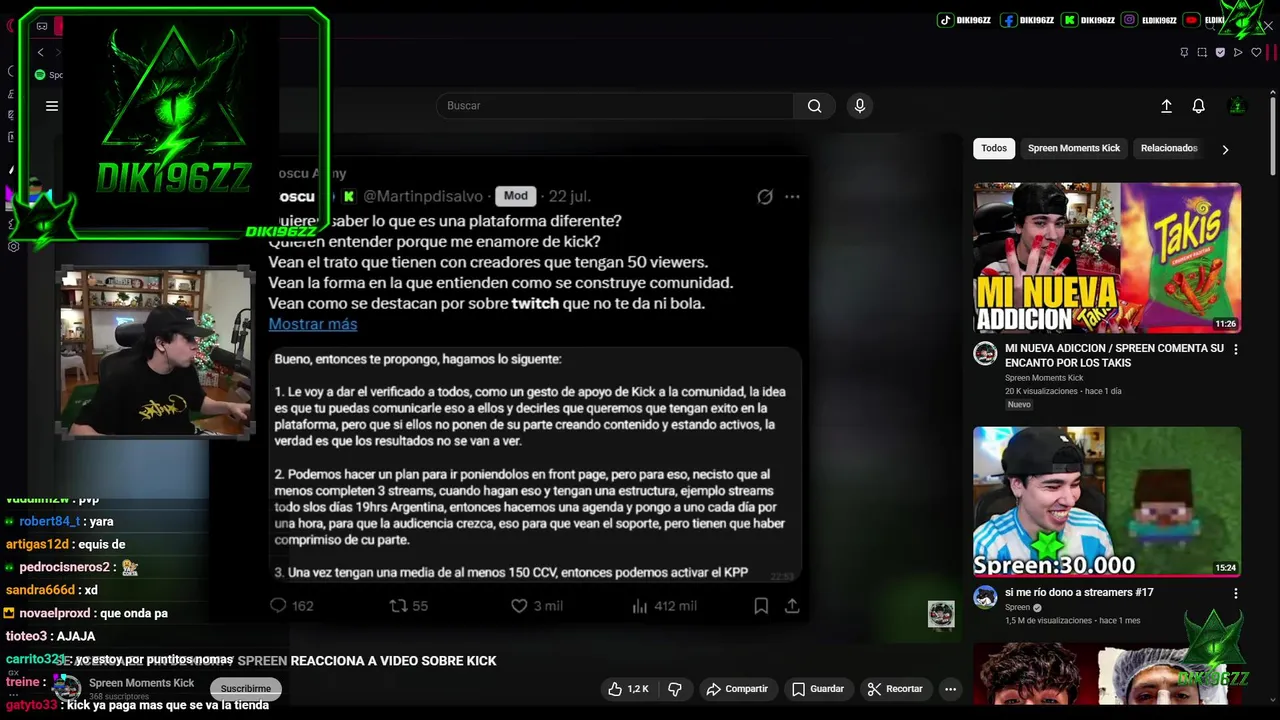Click the tweet retweet icon

click(398, 605)
